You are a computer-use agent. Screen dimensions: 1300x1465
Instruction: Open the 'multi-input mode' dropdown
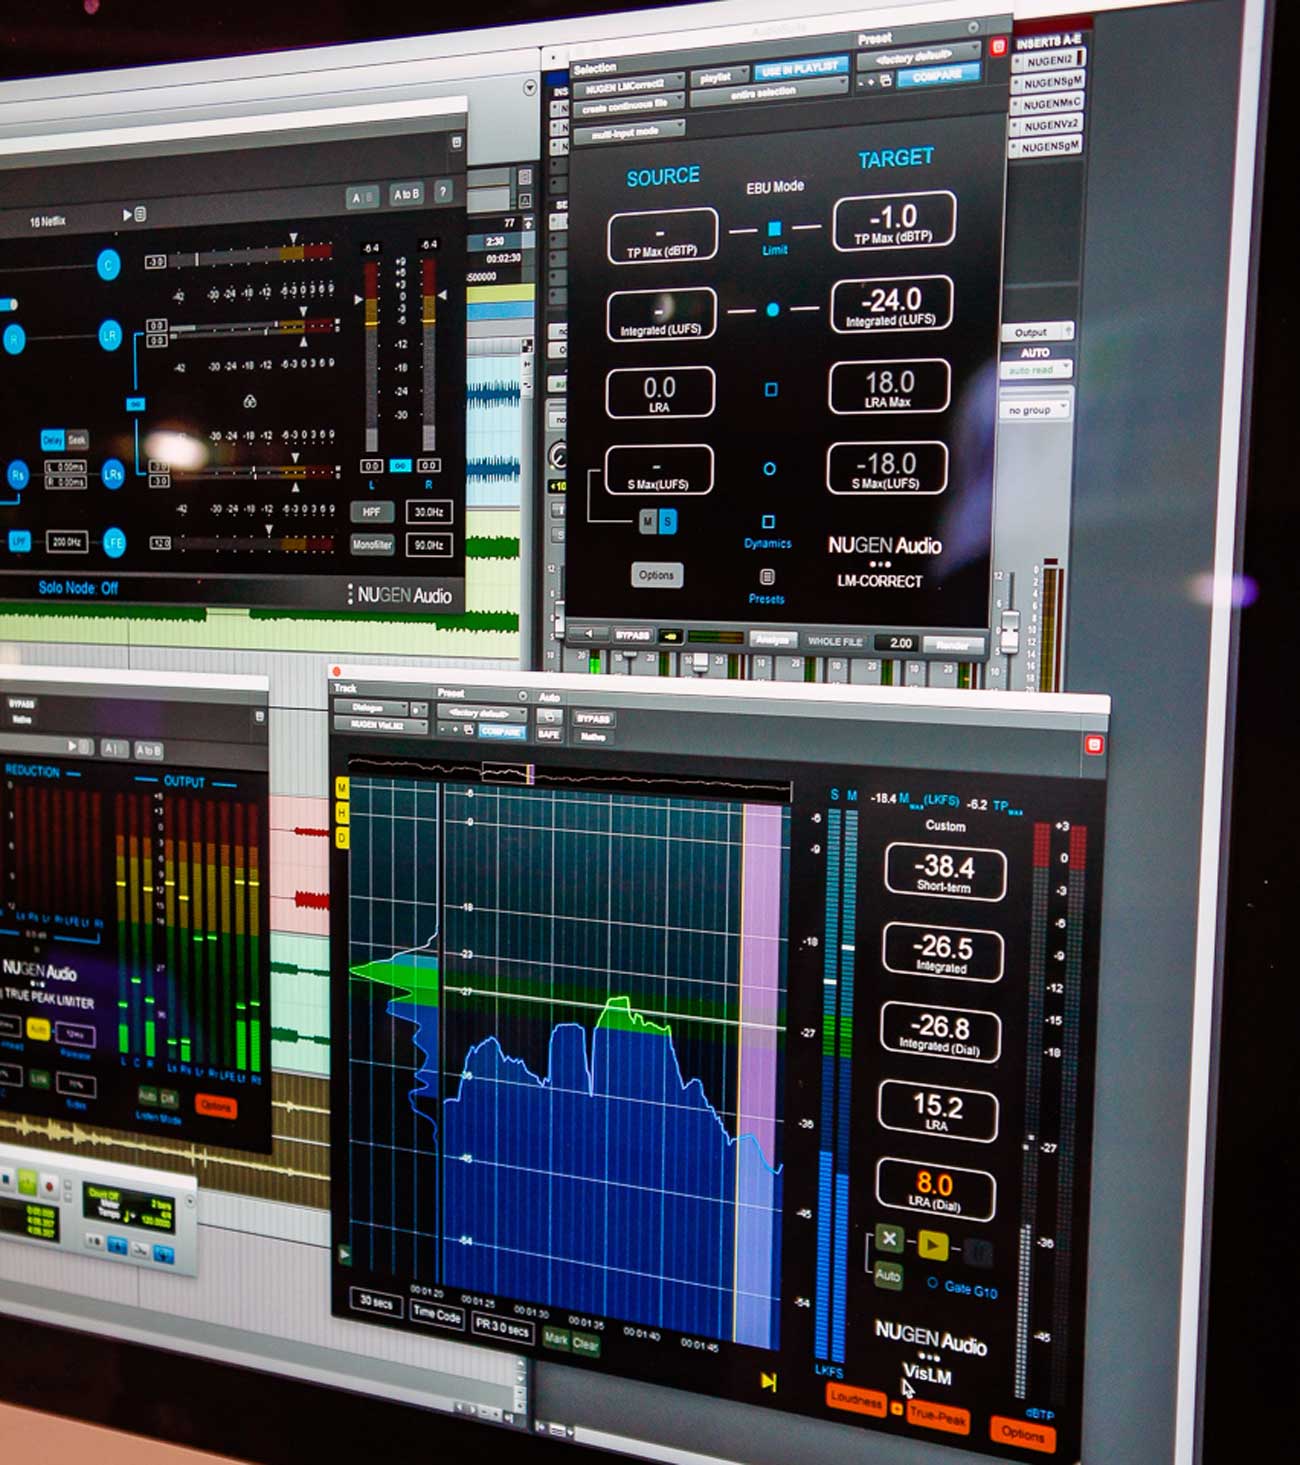[x=629, y=131]
